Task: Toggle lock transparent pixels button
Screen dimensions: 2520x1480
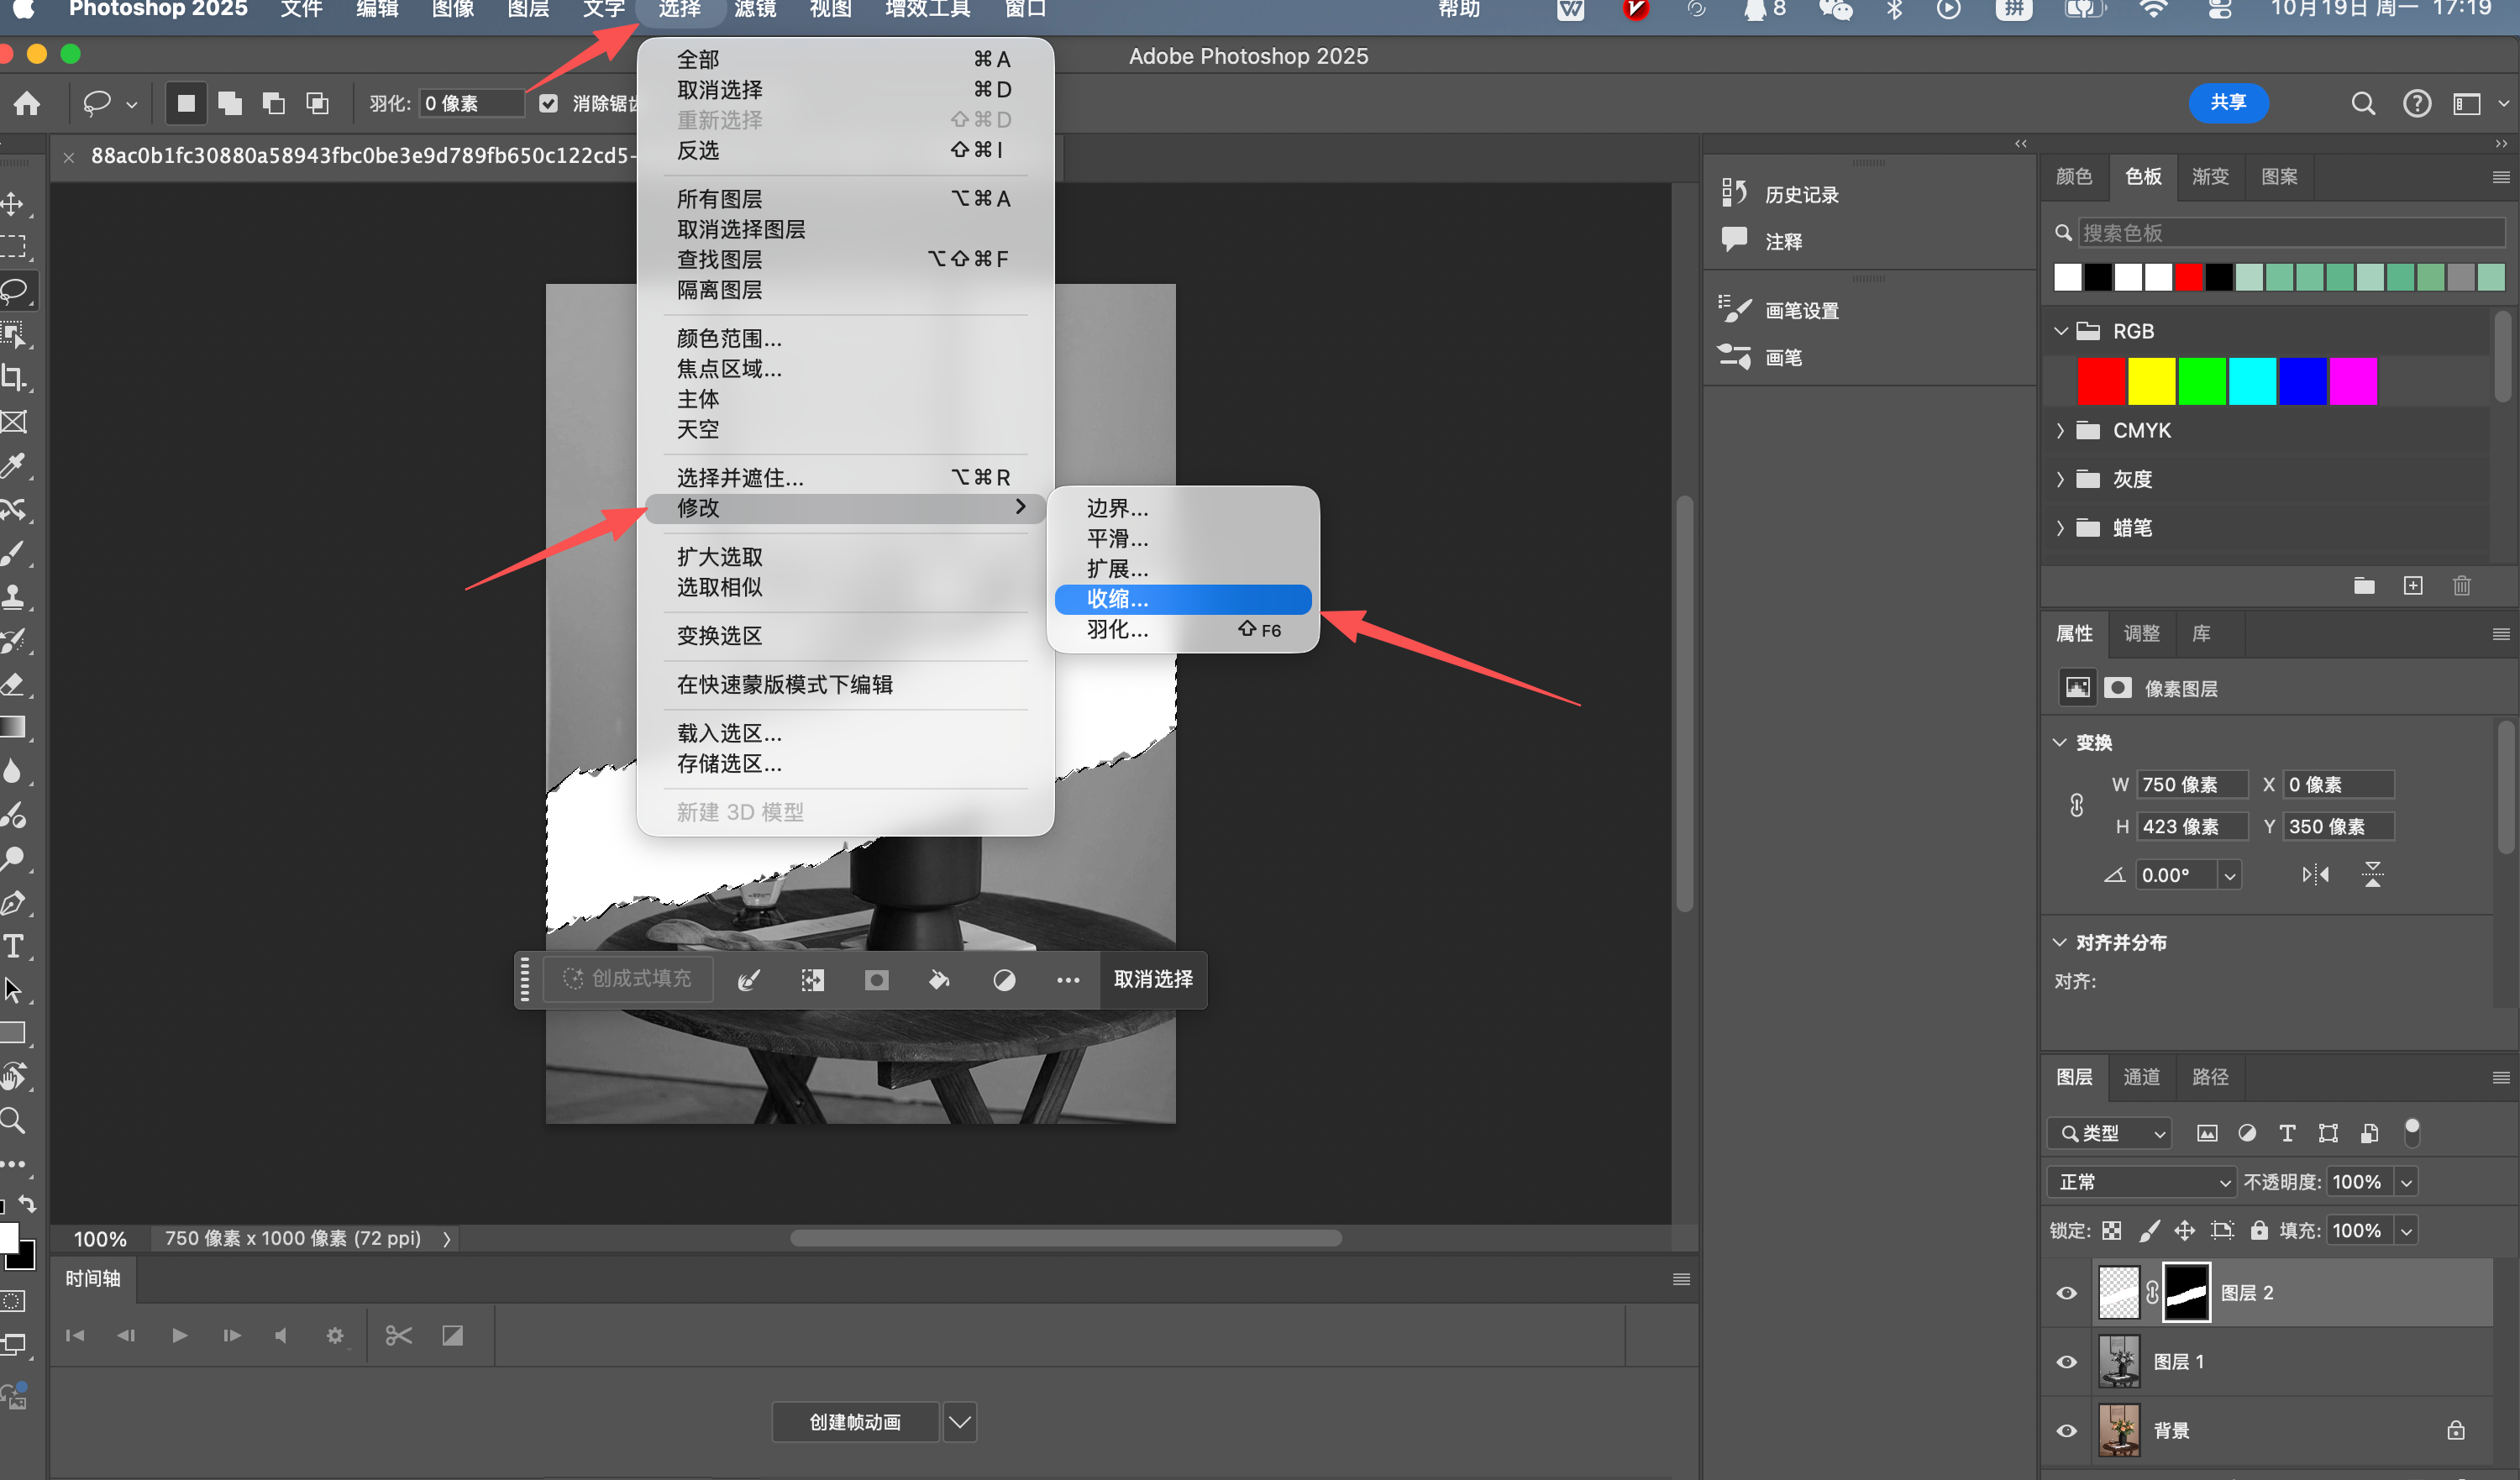Action: 2111,1230
